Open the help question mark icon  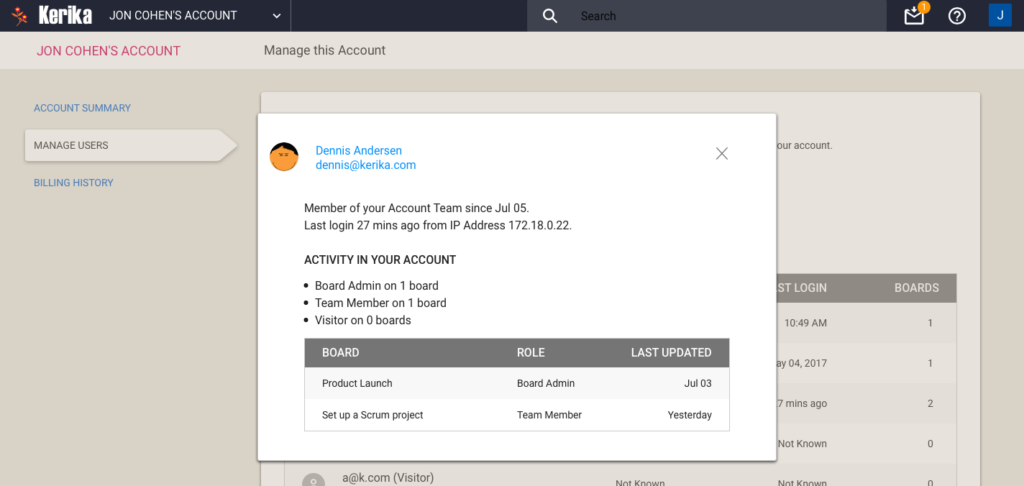click(x=957, y=16)
